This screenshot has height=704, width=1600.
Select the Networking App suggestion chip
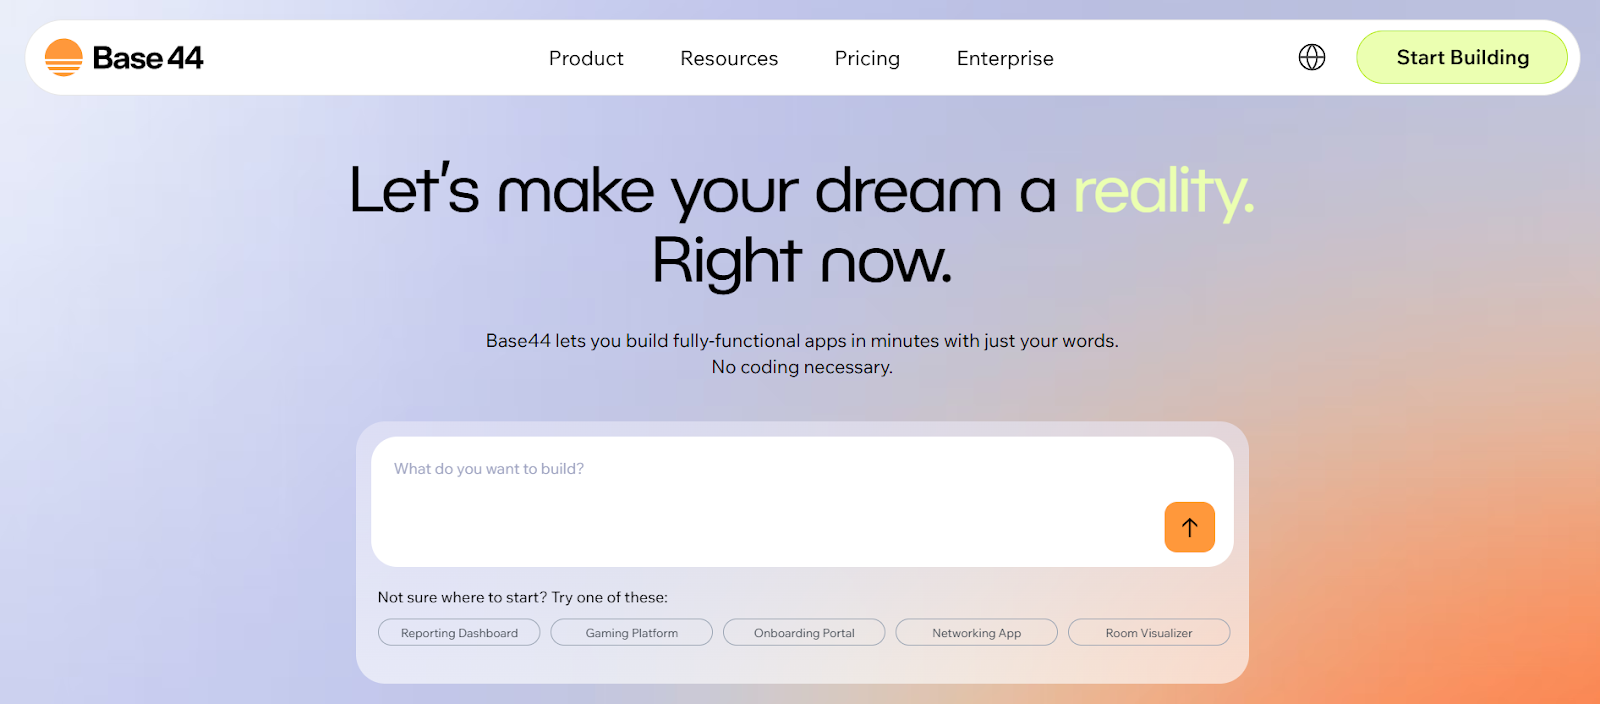click(x=976, y=633)
